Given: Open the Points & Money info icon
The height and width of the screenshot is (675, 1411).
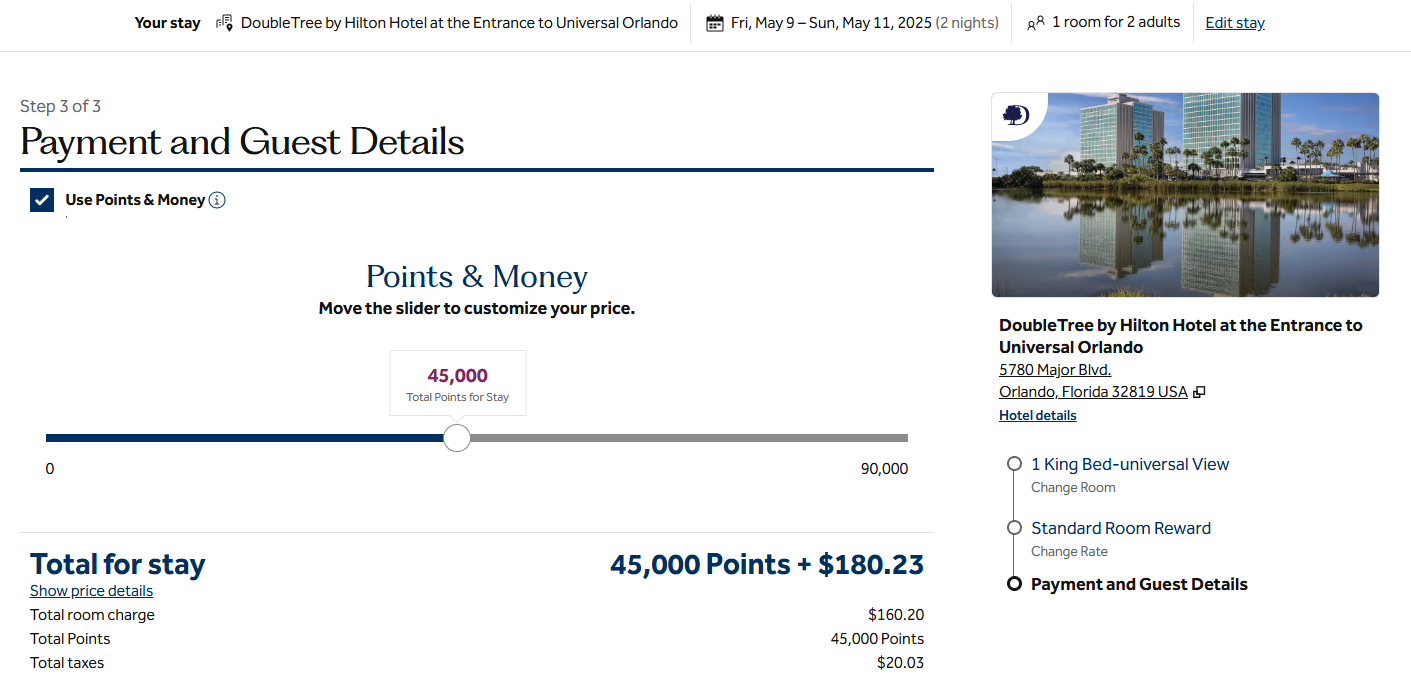Looking at the screenshot, I should pyautogui.click(x=217, y=200).
